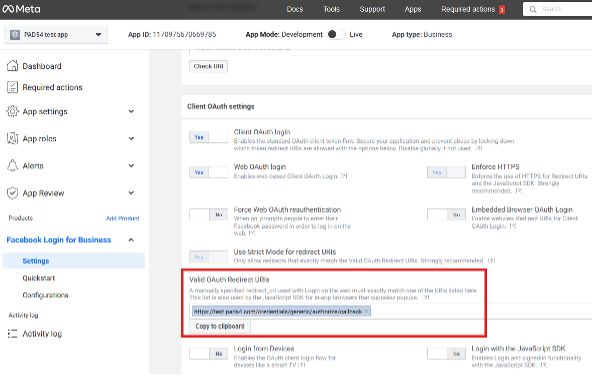Toggle Embedded Browser OAuth Login switch
This screenshot has height=376, width=592.
tap(446, 214)
